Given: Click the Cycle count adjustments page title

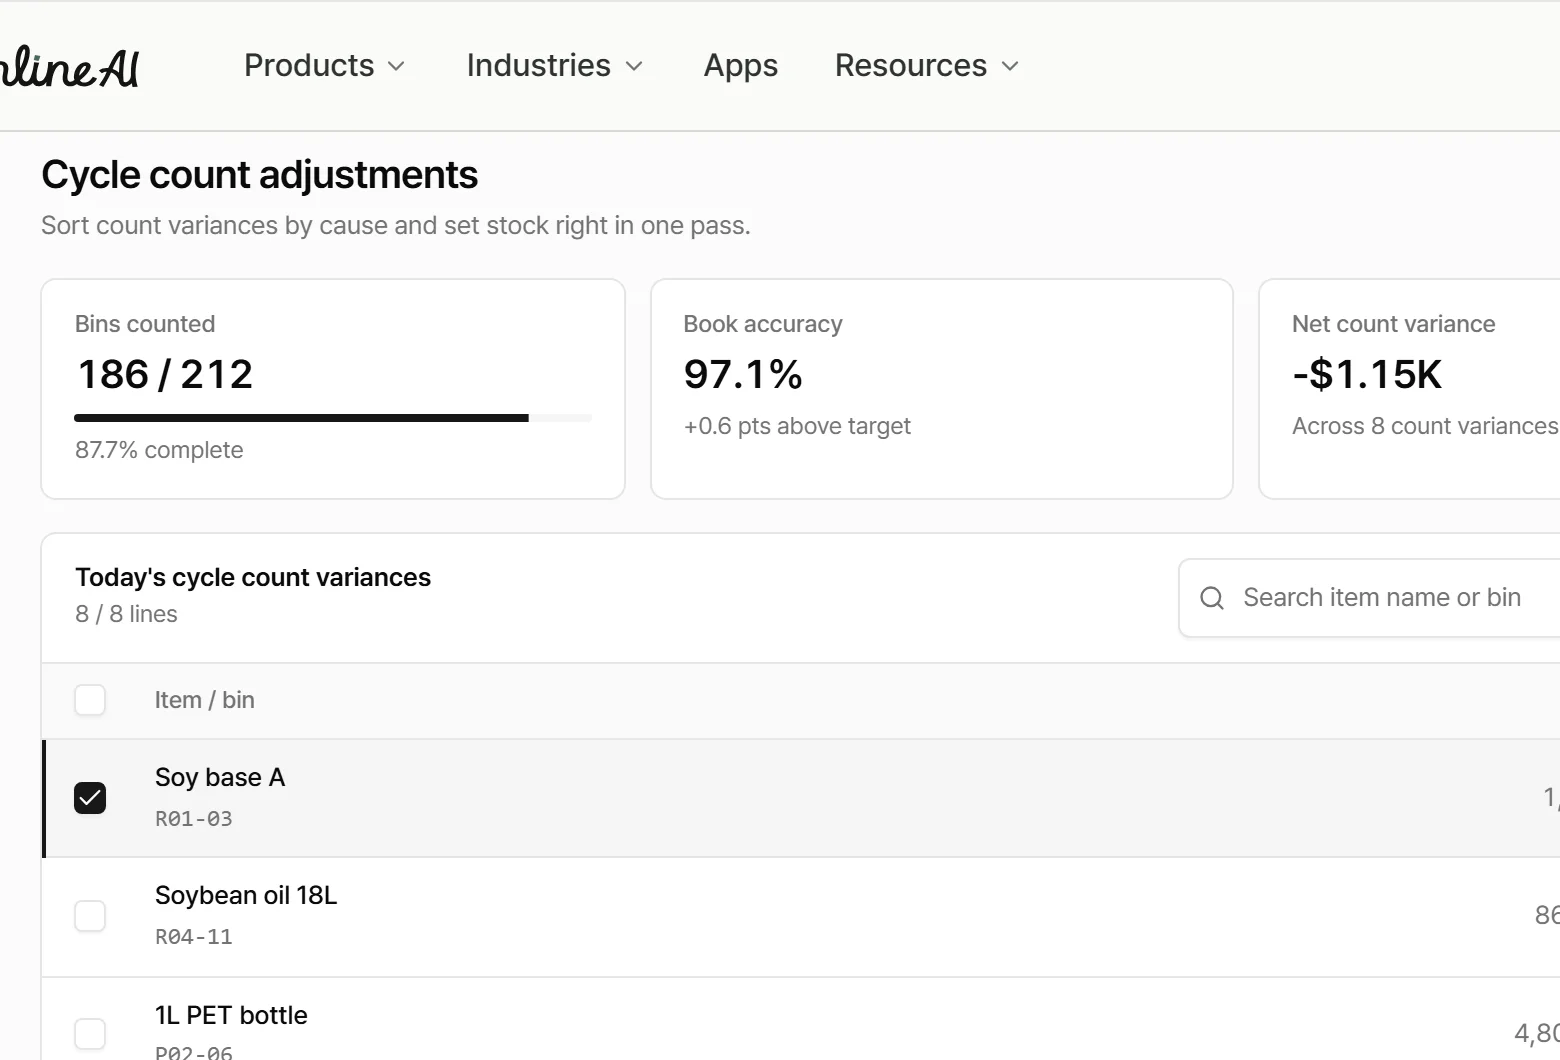Looking at the screenshot, I should tap(260, 175).
